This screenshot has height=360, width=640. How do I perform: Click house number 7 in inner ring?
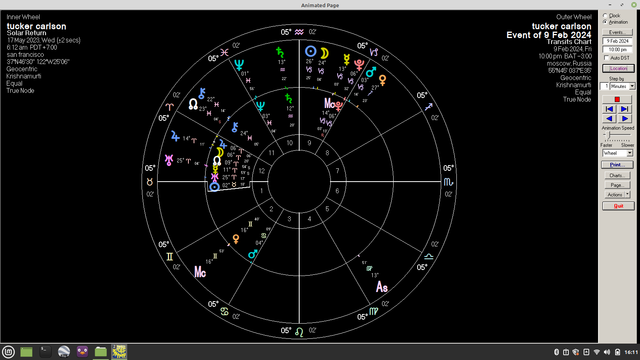[x=337, y=171]
